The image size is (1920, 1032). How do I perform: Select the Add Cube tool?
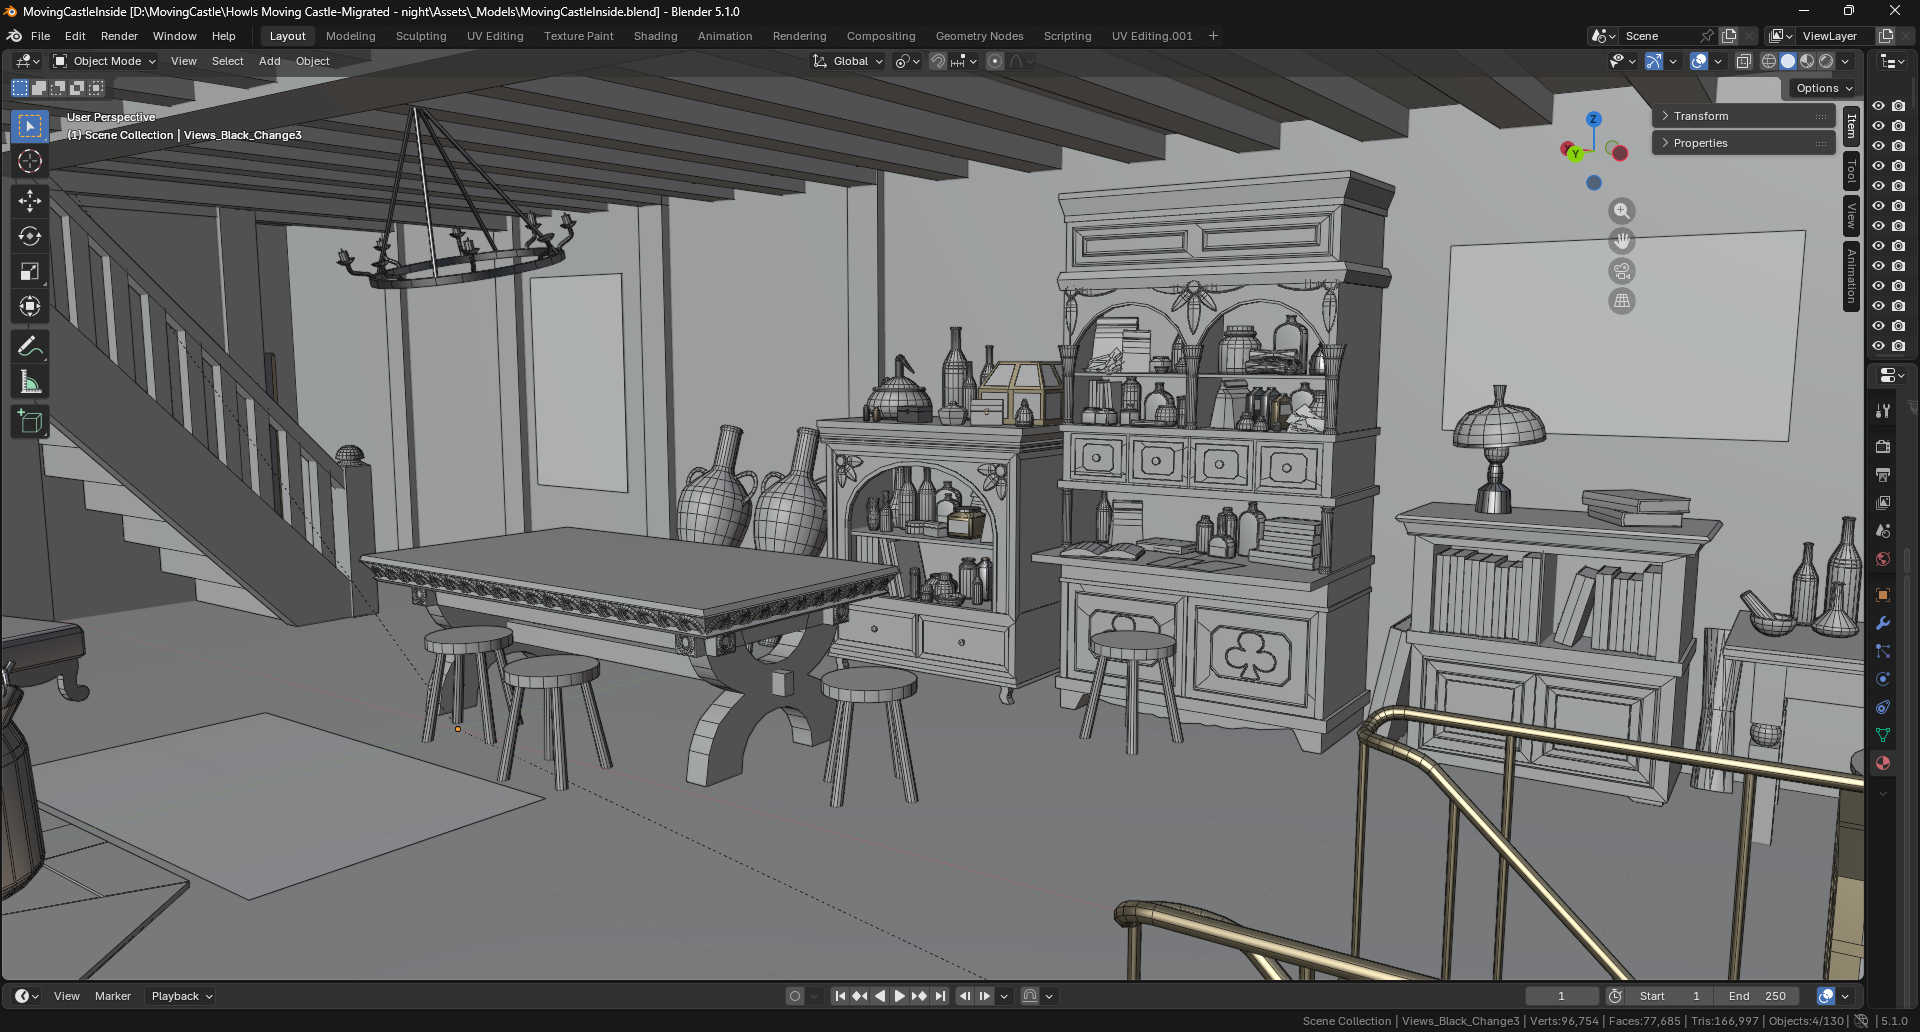pos(30,422)
